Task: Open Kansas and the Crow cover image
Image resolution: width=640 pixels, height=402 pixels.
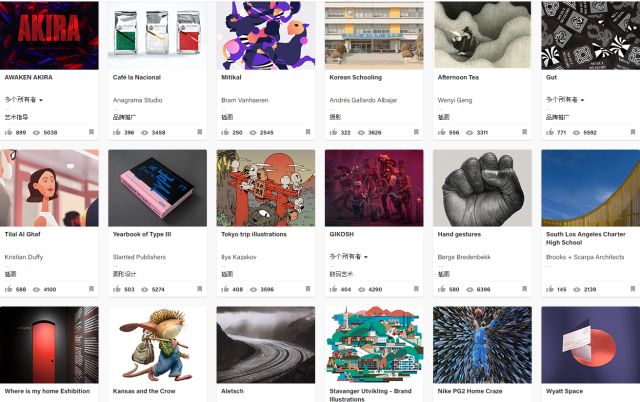Action: (x=158, y=345)
